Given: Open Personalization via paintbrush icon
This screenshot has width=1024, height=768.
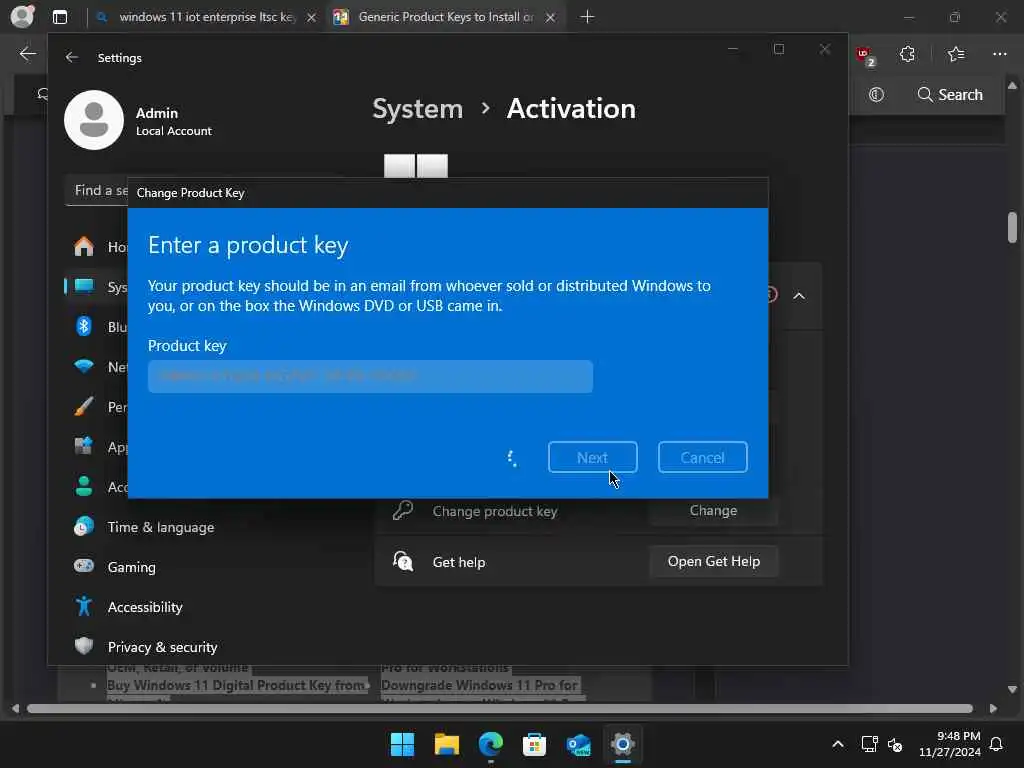Looking at the screenshot, I should click(x=84, y=407).
